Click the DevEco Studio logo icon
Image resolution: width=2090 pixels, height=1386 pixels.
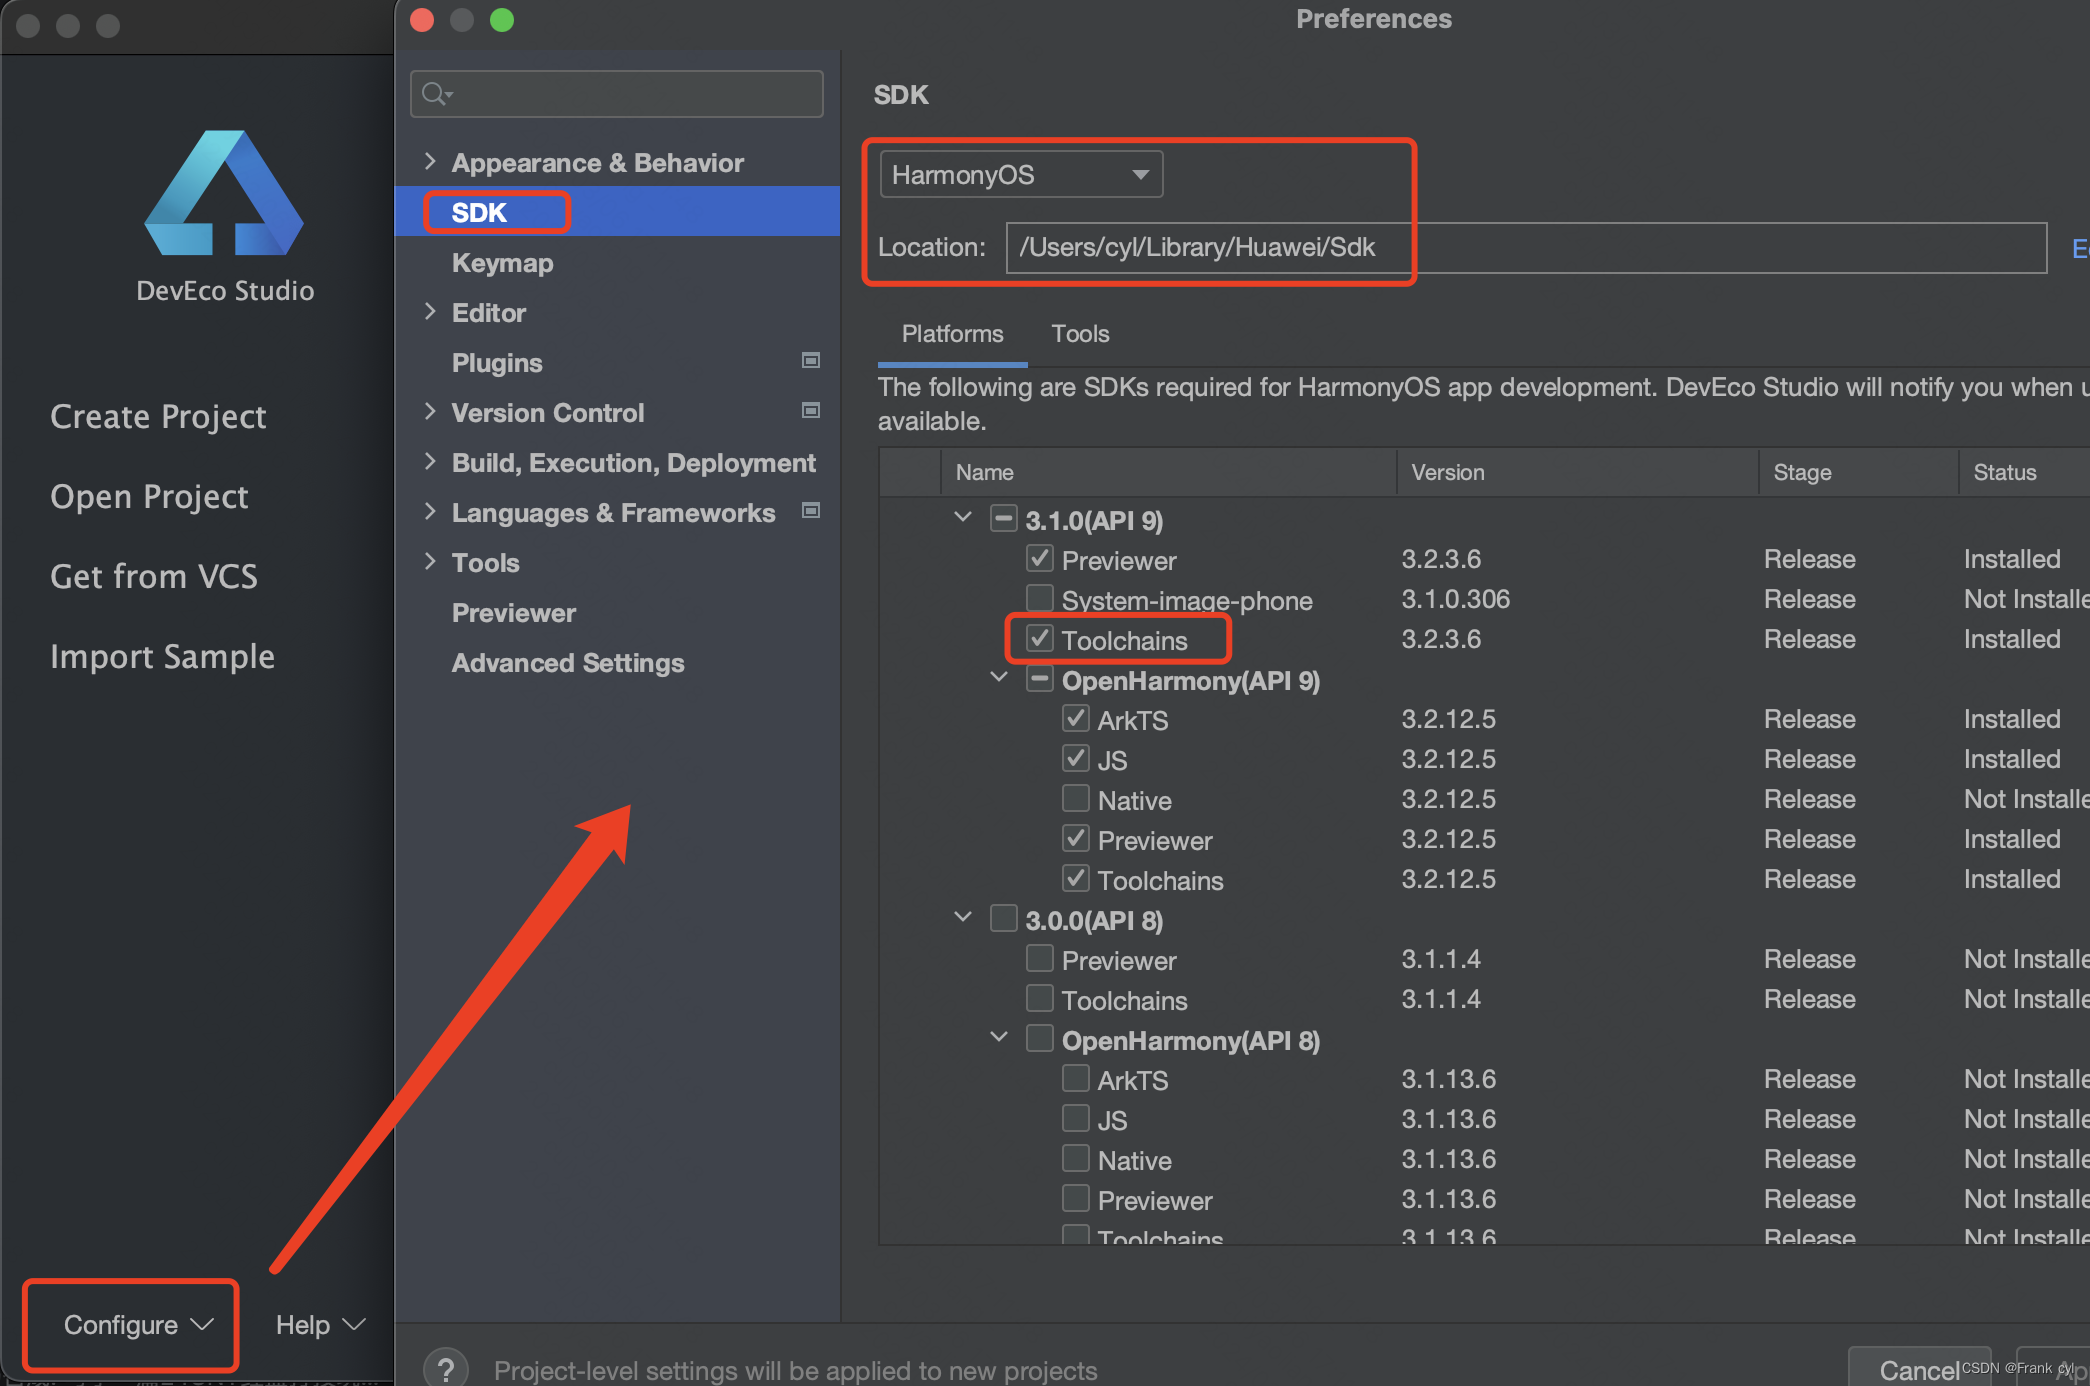click(x=224, y=194)
